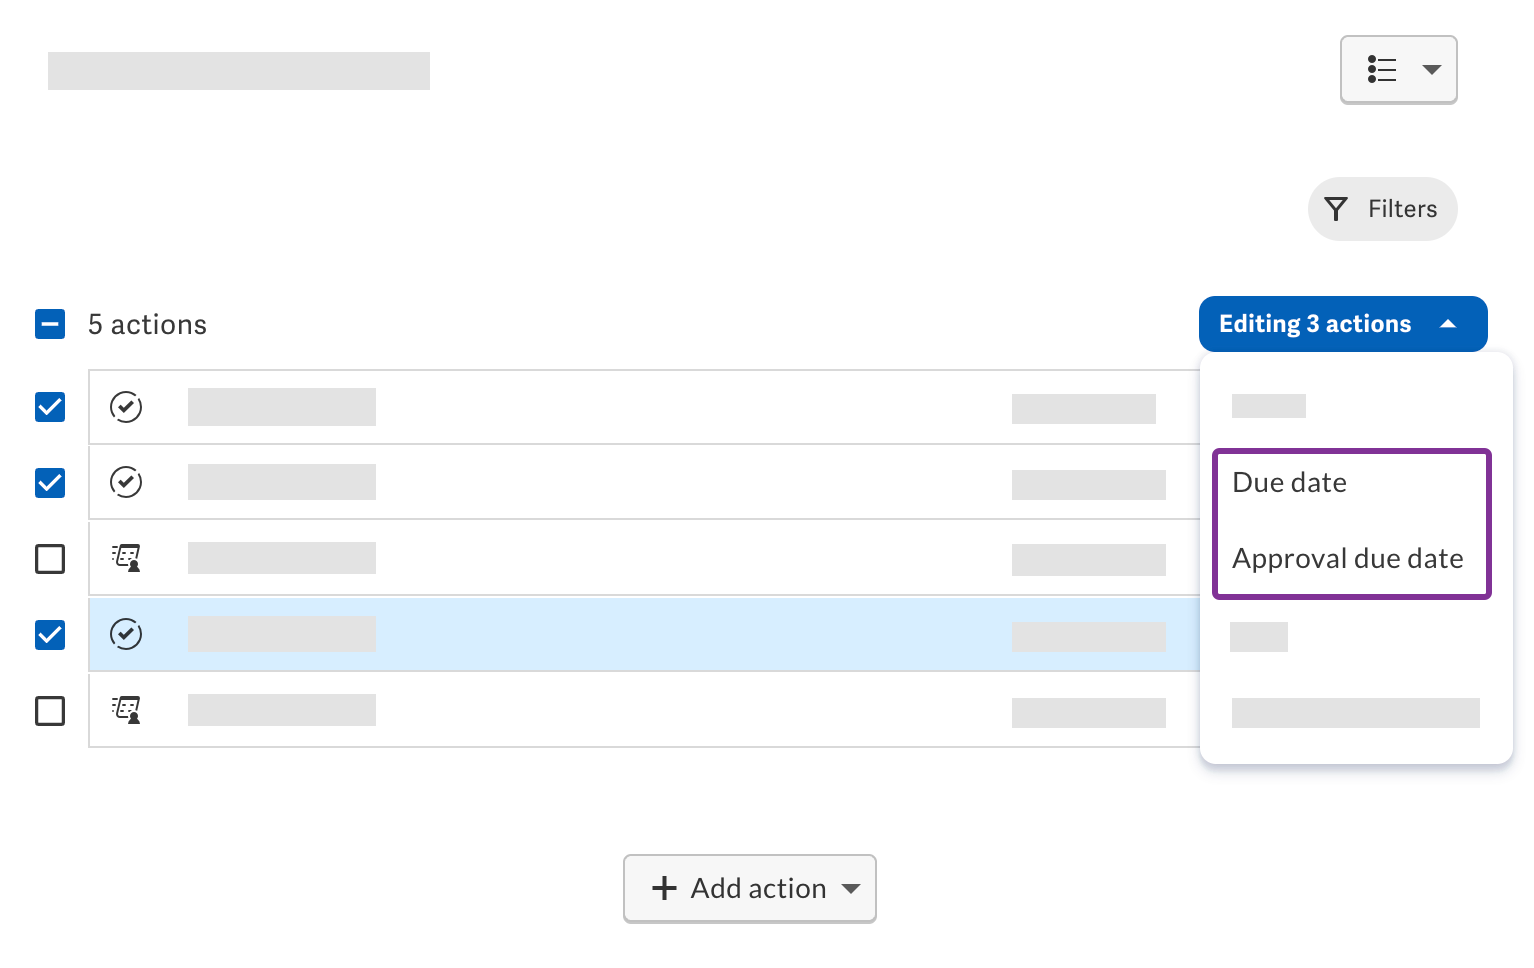Uncheck the highlighted fourth row checkbox
Screen dimensions: 1534x968
point(50,634)
